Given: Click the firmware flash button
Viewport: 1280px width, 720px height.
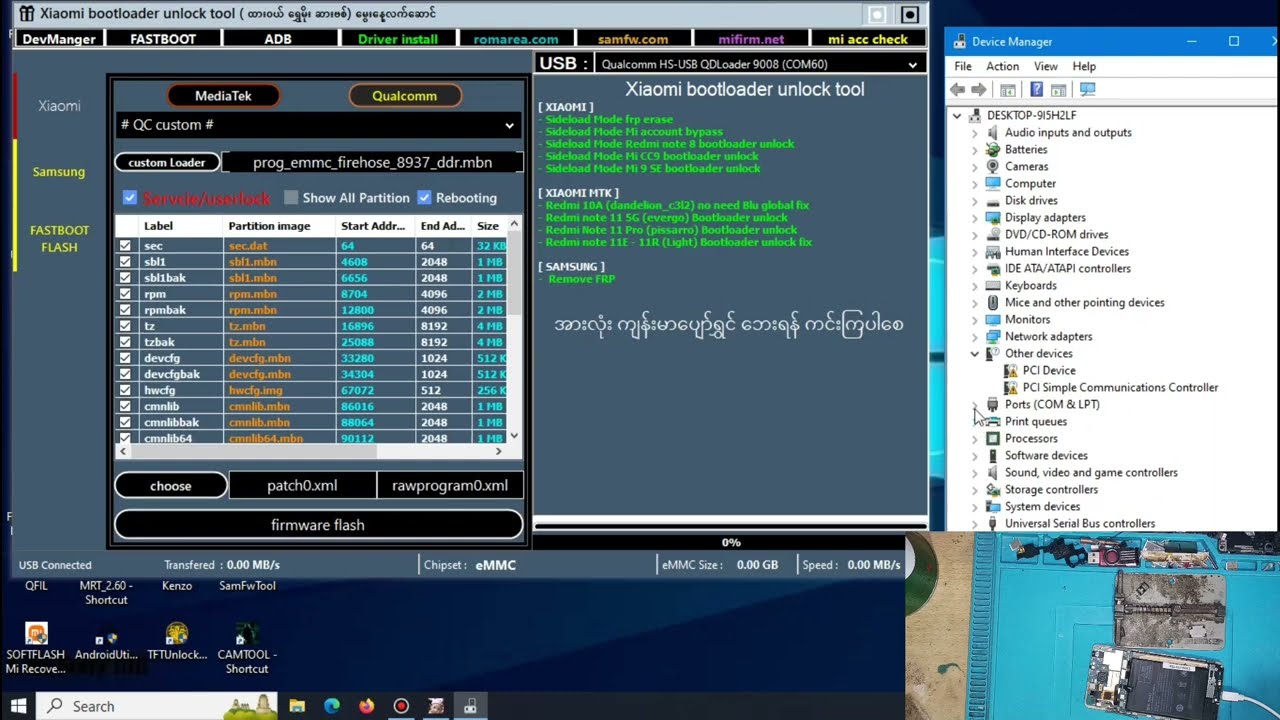Looking at the screenshot, I should pyautogui.click(x=318, y=525).
